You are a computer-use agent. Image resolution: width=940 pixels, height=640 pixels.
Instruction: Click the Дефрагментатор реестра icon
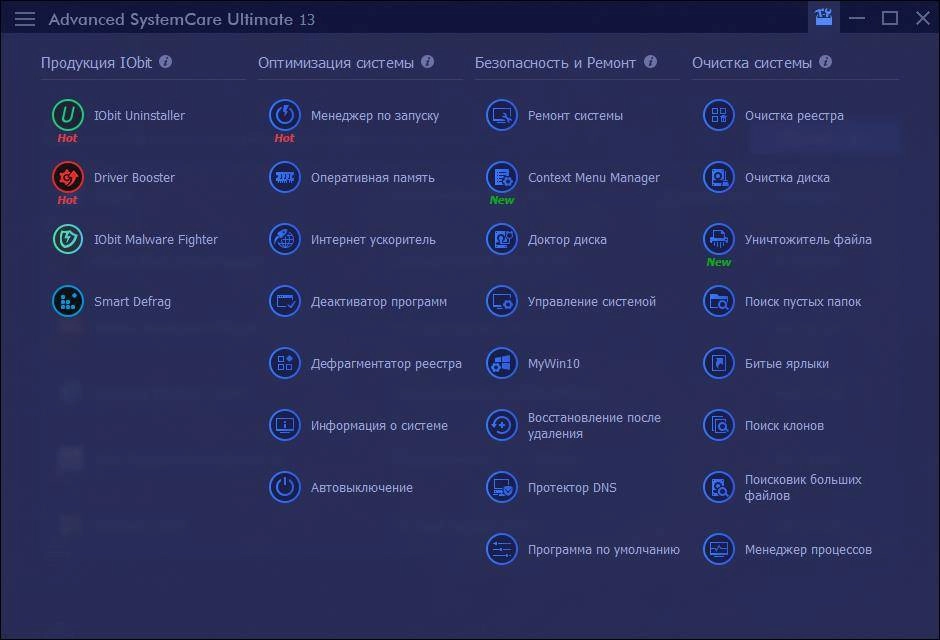[285, 363]
